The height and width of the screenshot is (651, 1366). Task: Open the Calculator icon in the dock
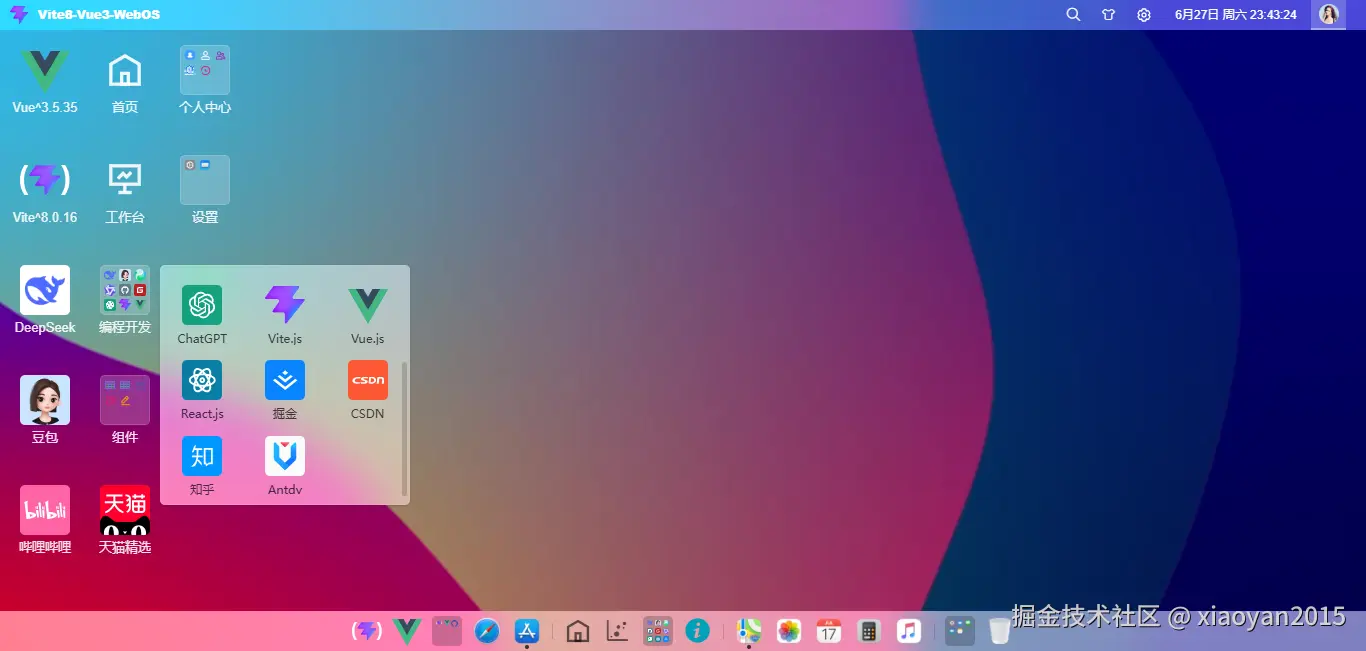point(868,631)
